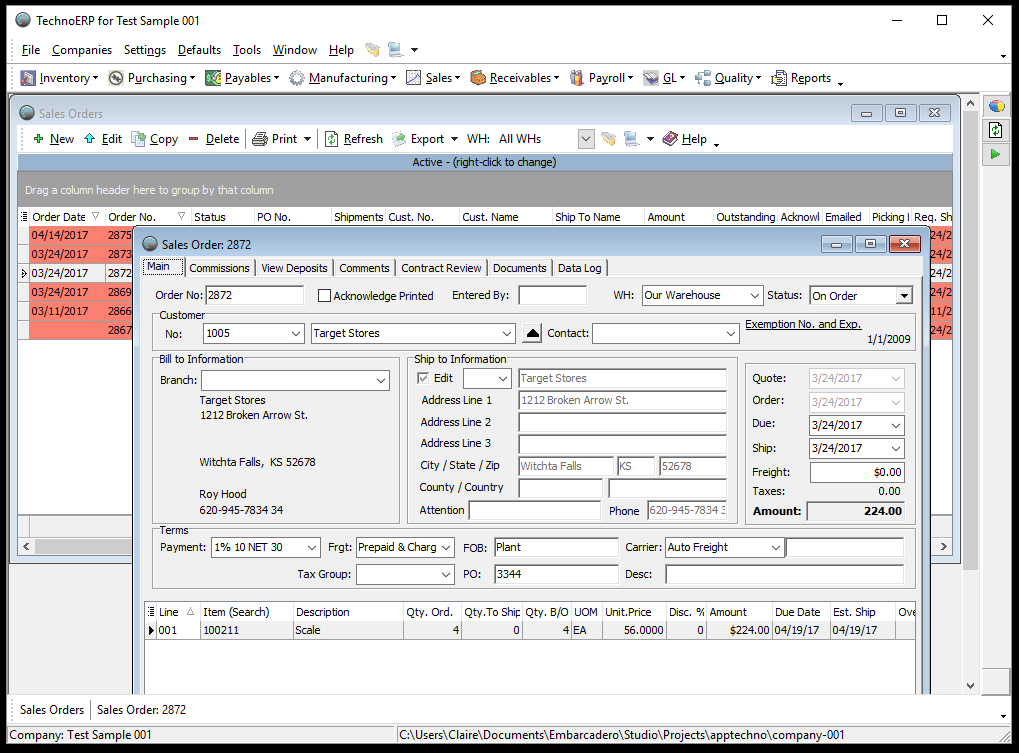Click the FOB field containing Plant
The width and height of the screenshot is (1019, 753).
pos(556,548)
